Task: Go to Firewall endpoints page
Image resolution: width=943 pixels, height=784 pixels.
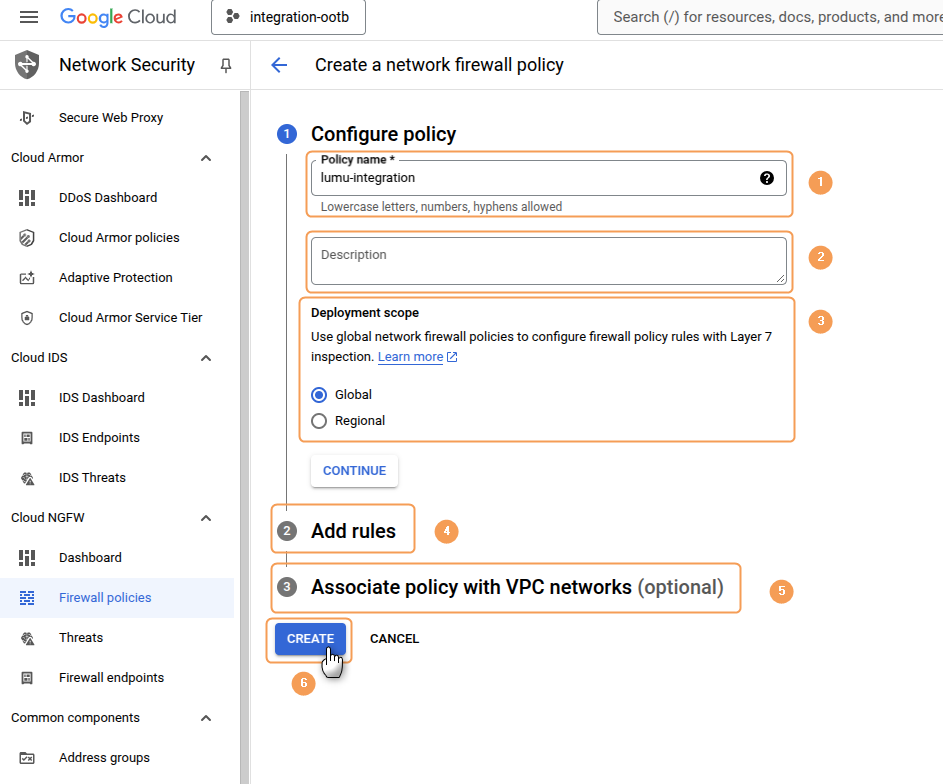Action: pos(111,678)
